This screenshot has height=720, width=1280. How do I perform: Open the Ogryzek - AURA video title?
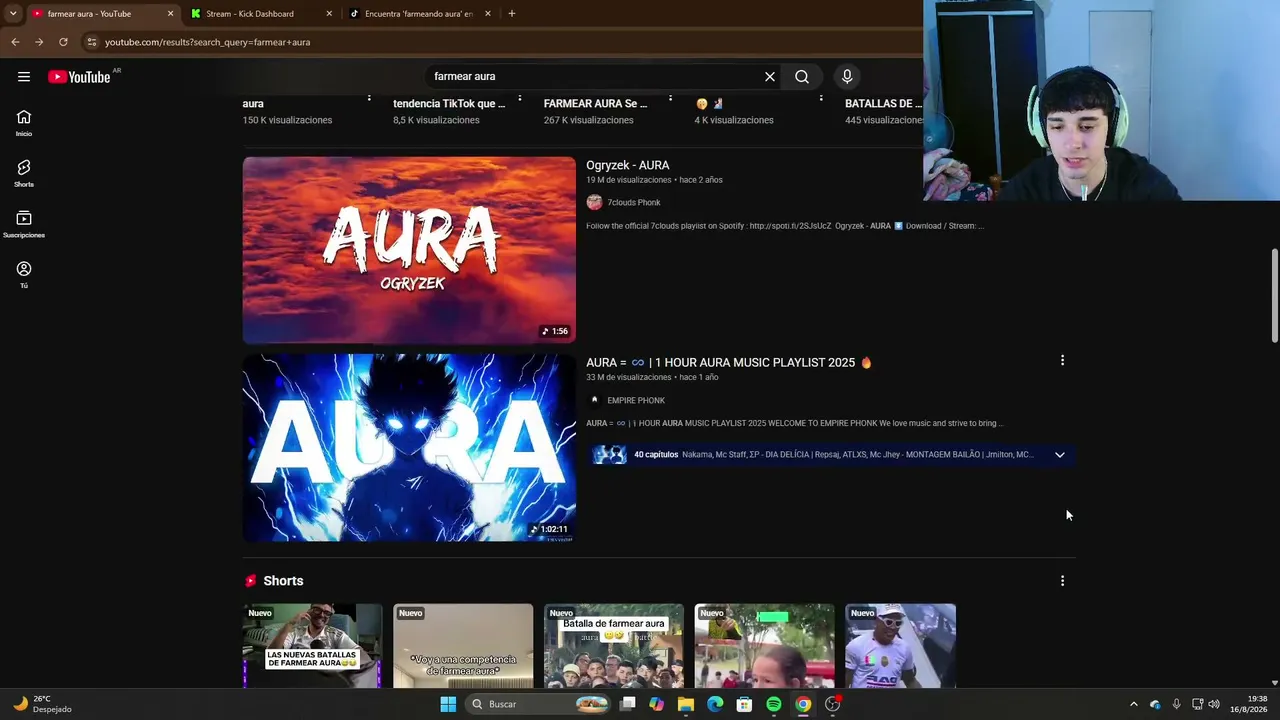click(x=628, y=165)
